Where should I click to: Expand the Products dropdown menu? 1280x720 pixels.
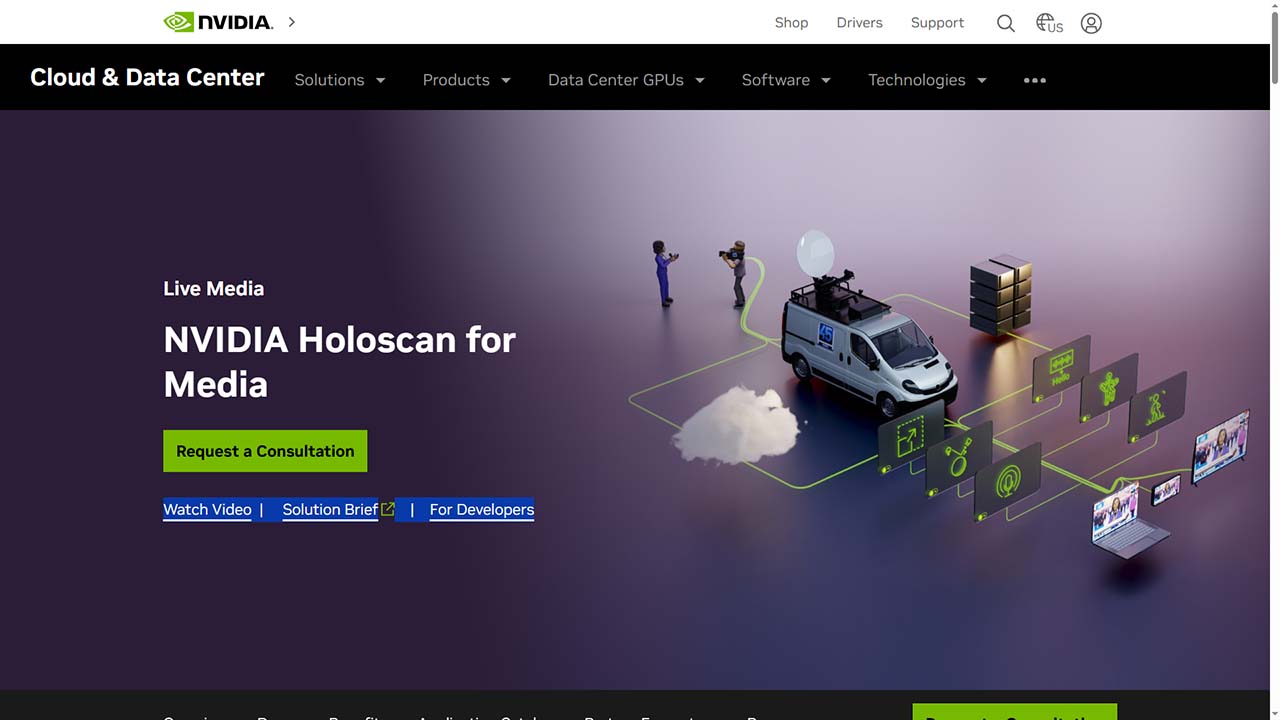coord(466,80)
